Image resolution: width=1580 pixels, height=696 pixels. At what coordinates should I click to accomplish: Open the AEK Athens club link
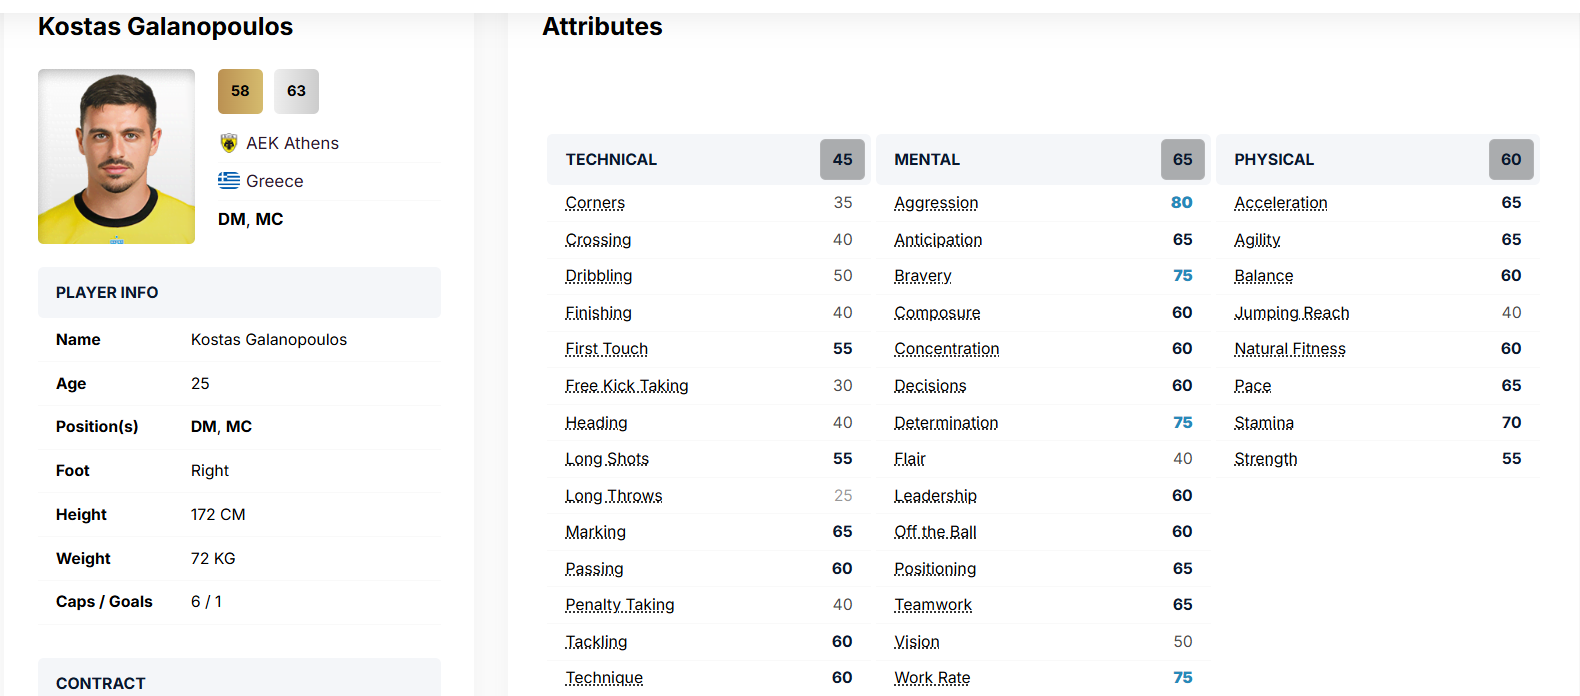(x=292, y=143)
